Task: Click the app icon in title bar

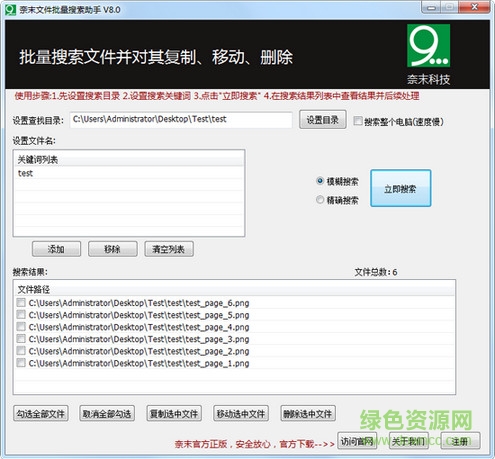Action: click(x=10, y=9)
